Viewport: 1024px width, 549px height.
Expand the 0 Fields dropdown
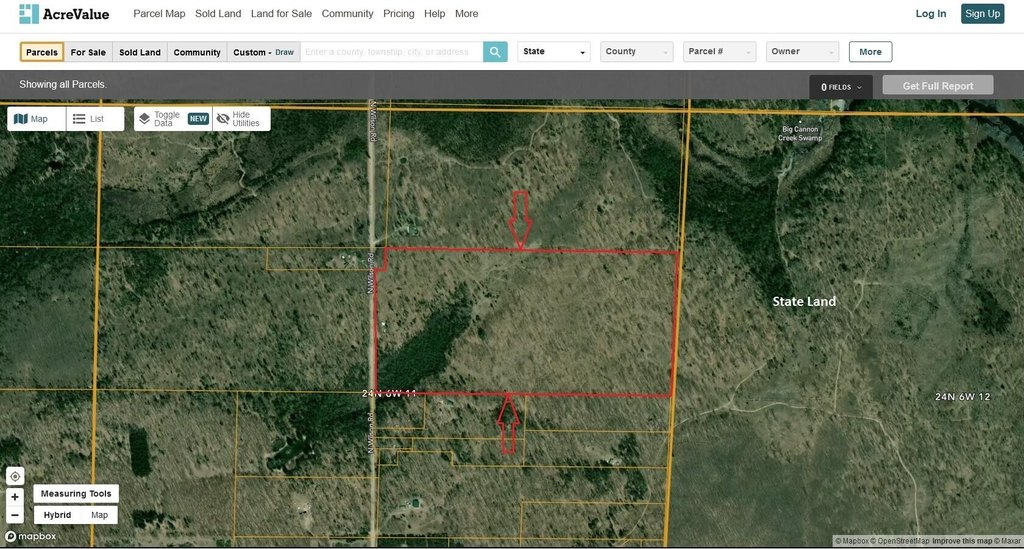[840, 87]
